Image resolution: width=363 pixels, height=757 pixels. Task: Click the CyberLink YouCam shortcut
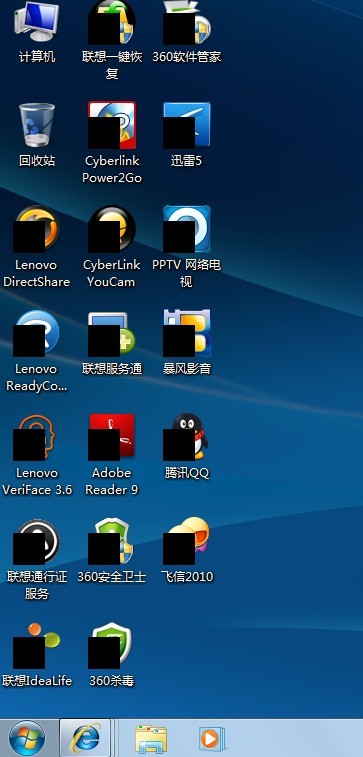[x=112, y=229]
